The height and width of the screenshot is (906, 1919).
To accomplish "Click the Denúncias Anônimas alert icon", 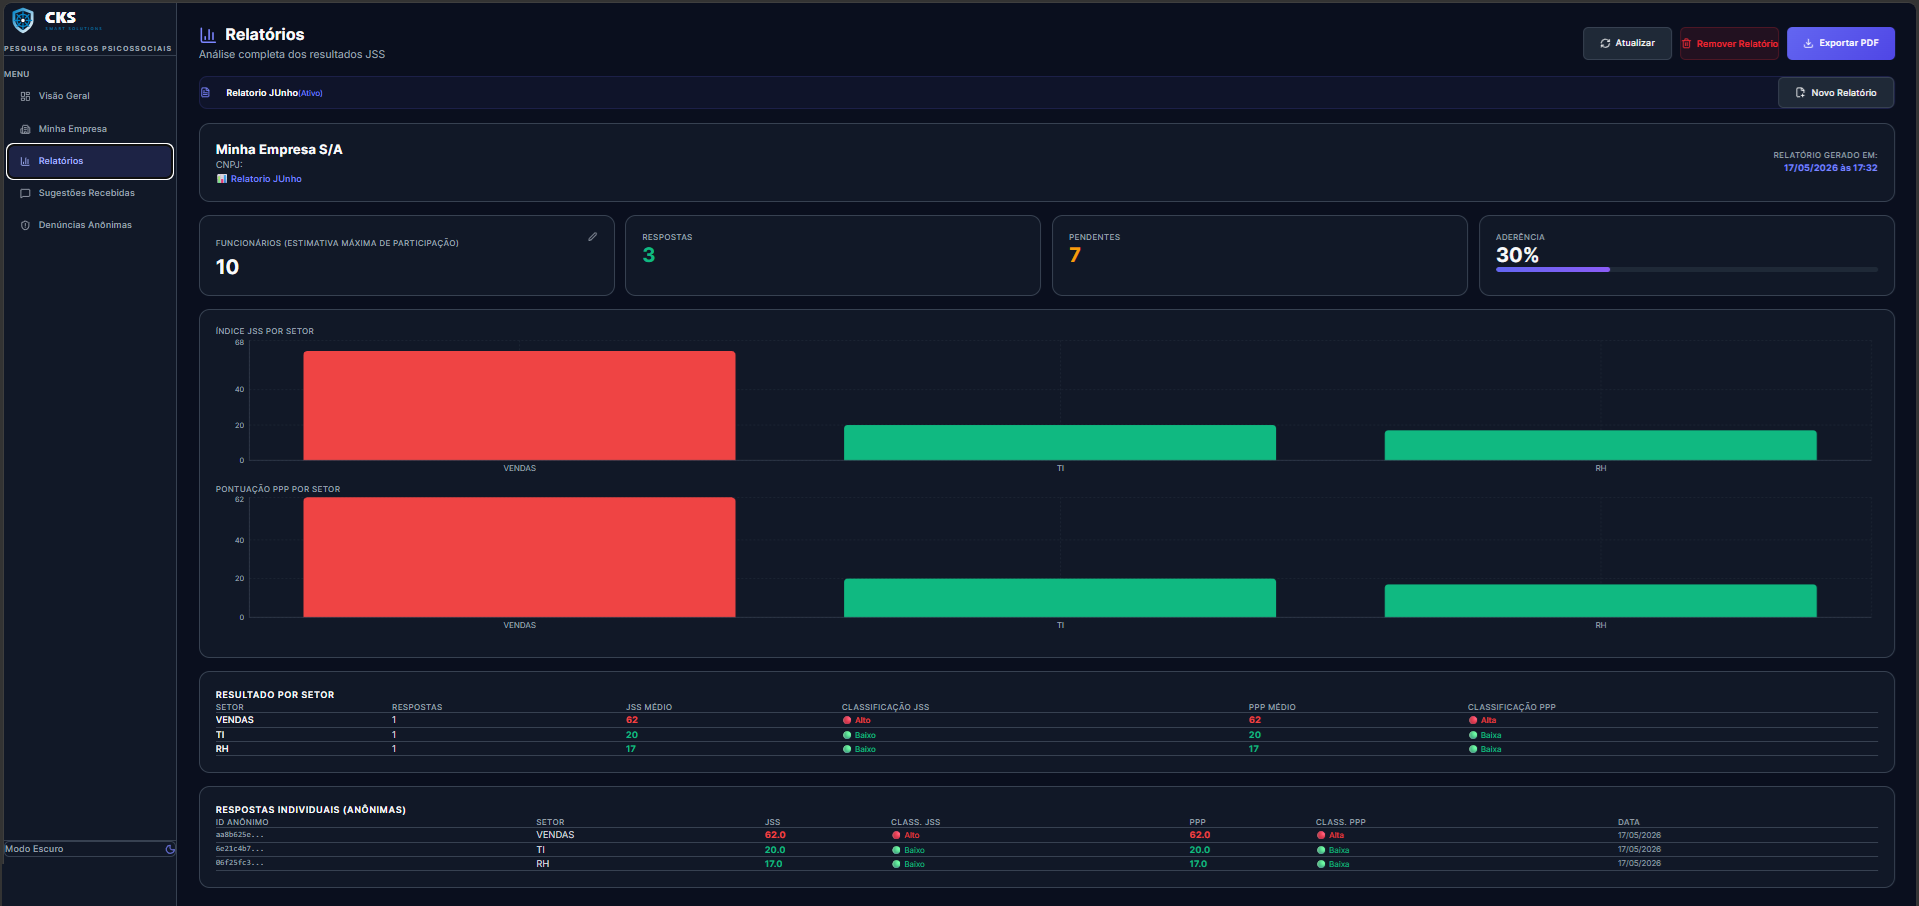I will (x=25, y=225).
